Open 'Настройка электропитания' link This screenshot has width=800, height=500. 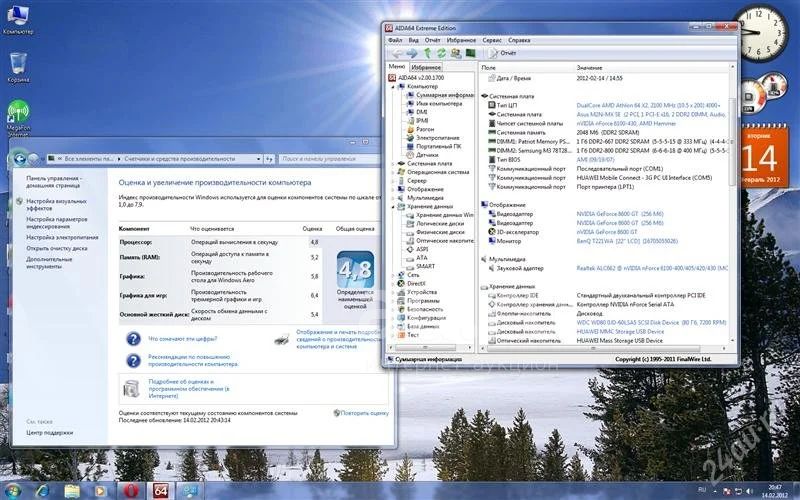[x=62, y=238]
